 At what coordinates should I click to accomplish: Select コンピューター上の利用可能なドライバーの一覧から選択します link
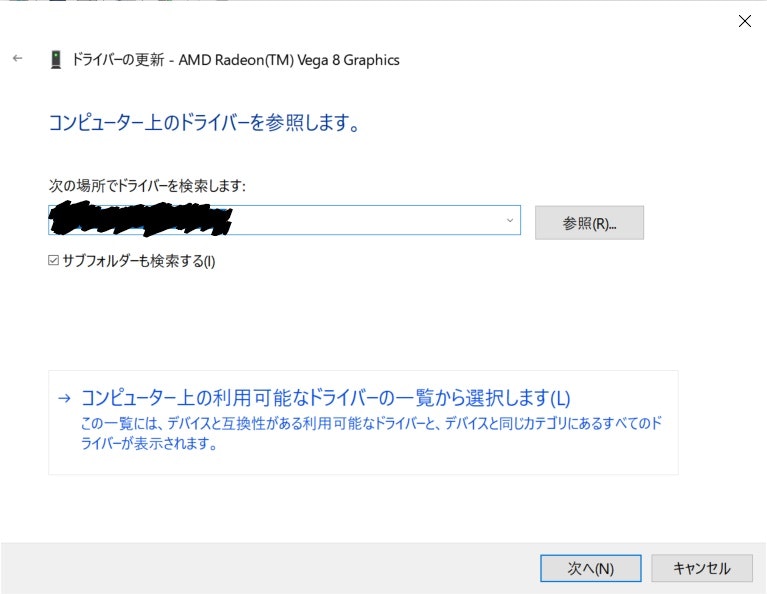click(325, 397)
